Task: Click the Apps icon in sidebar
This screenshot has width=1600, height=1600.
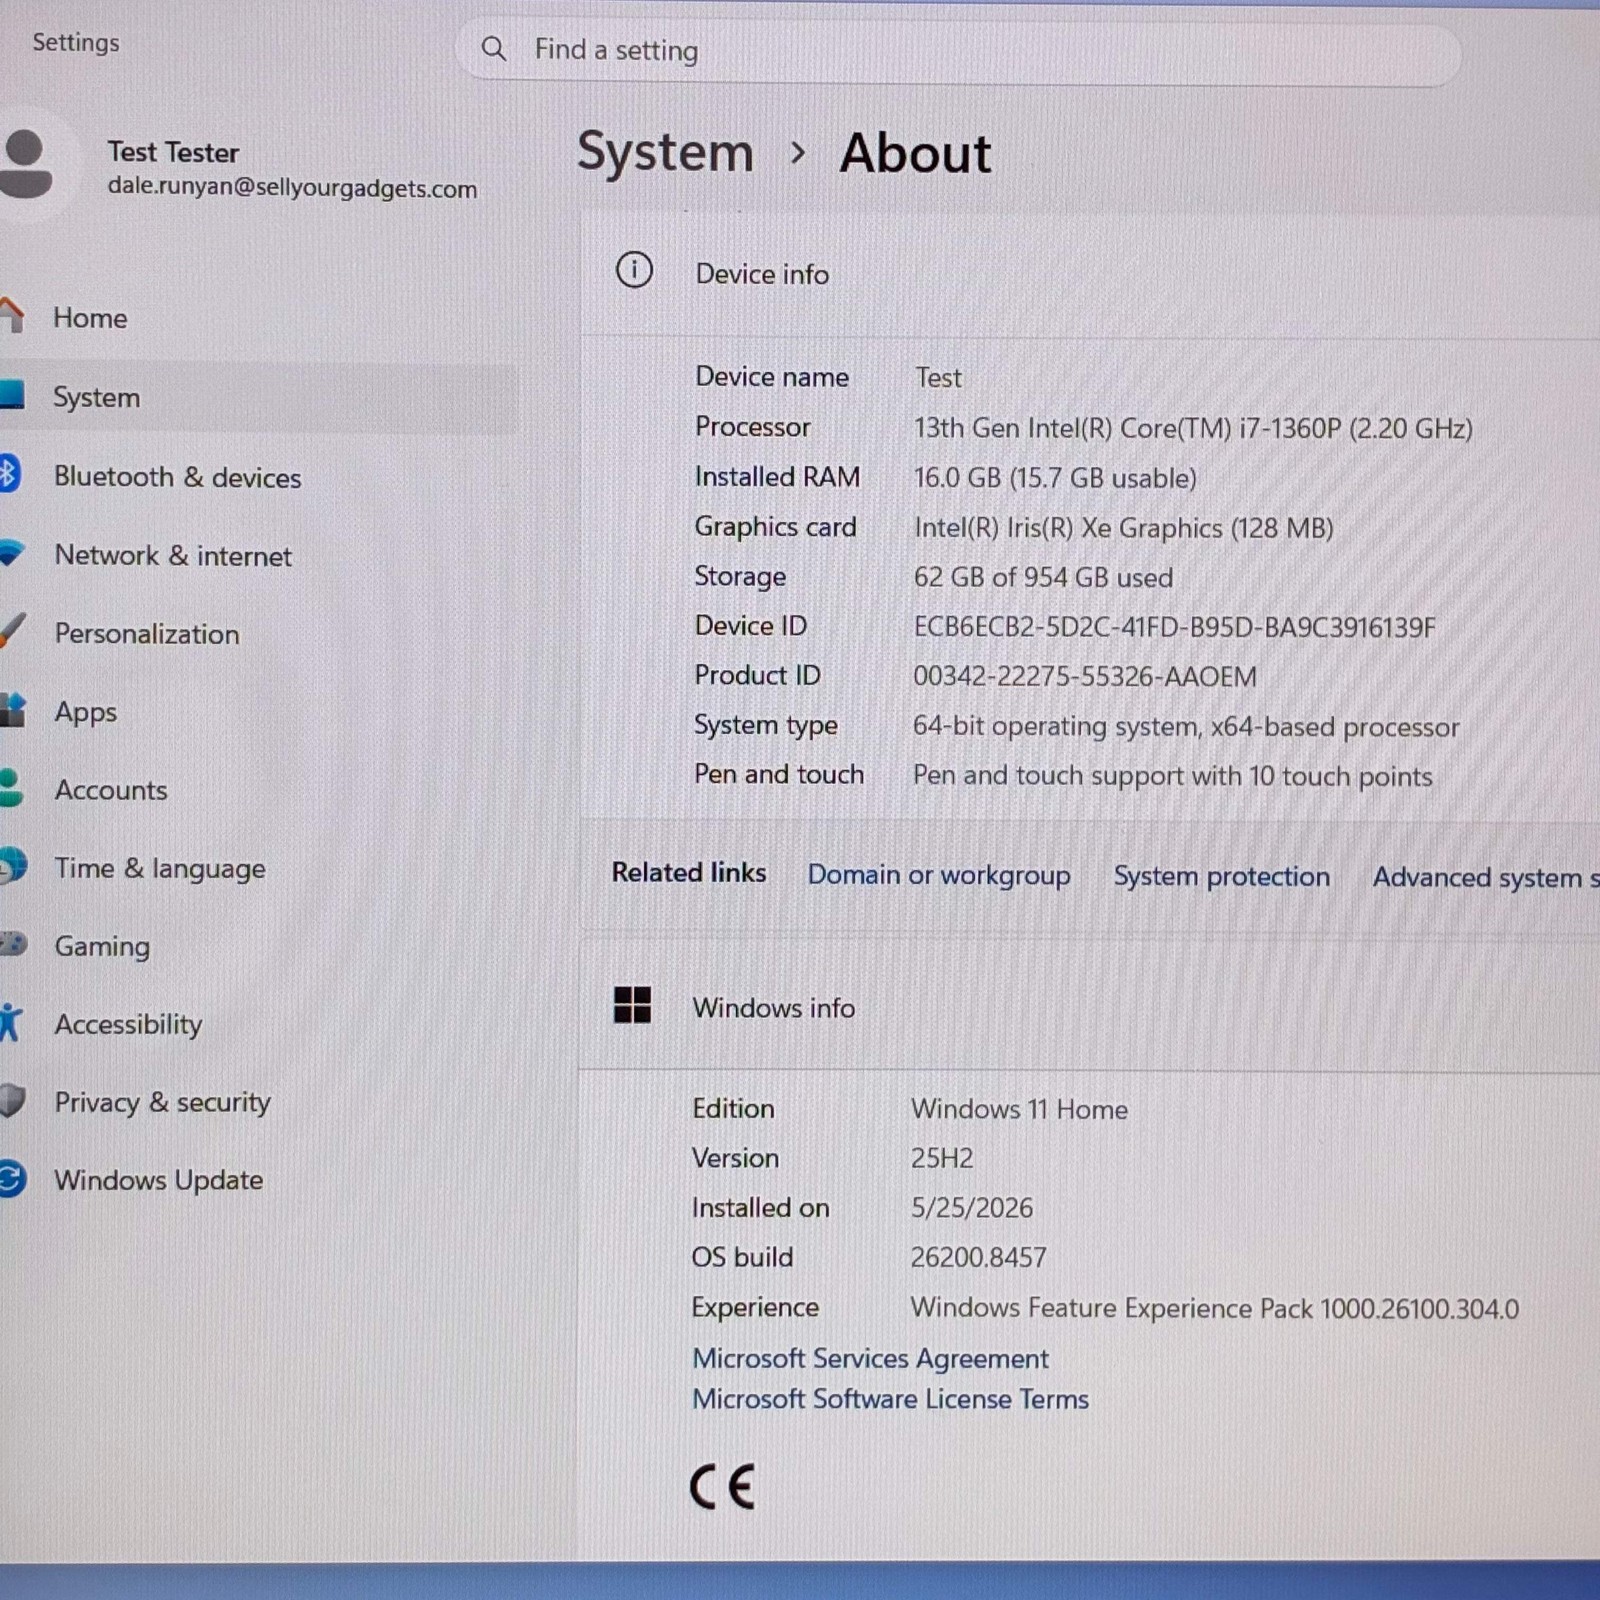Action: pos(12,709)
